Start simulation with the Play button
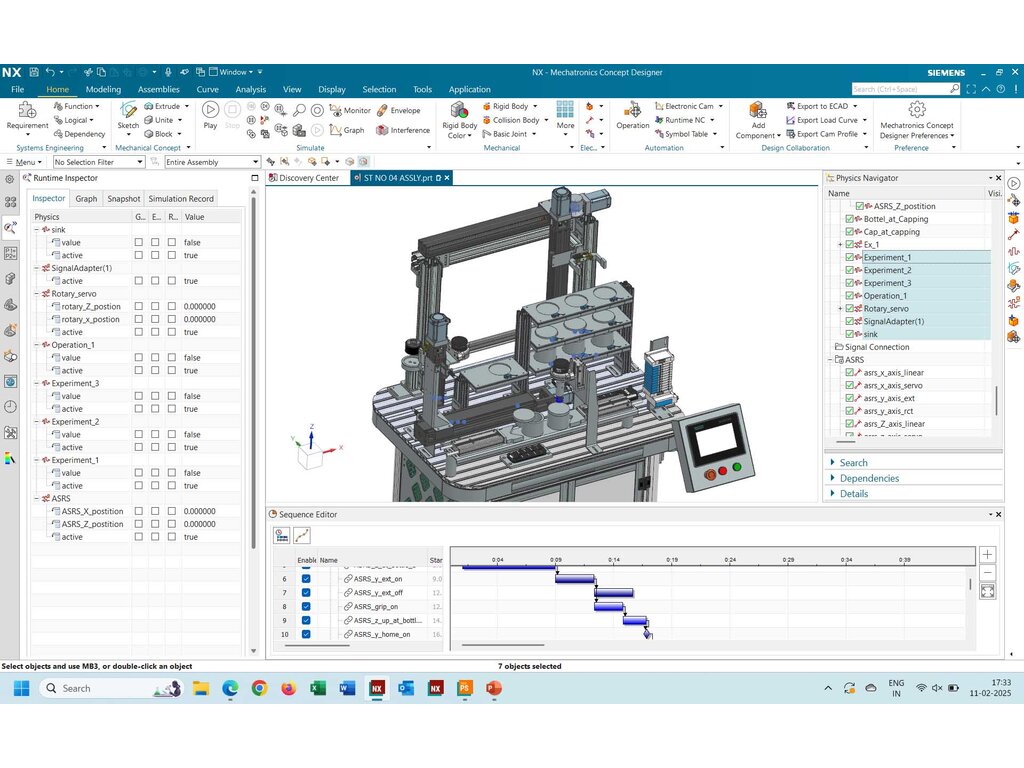This screenshot has width=1024, height=768. coord(210,115)
